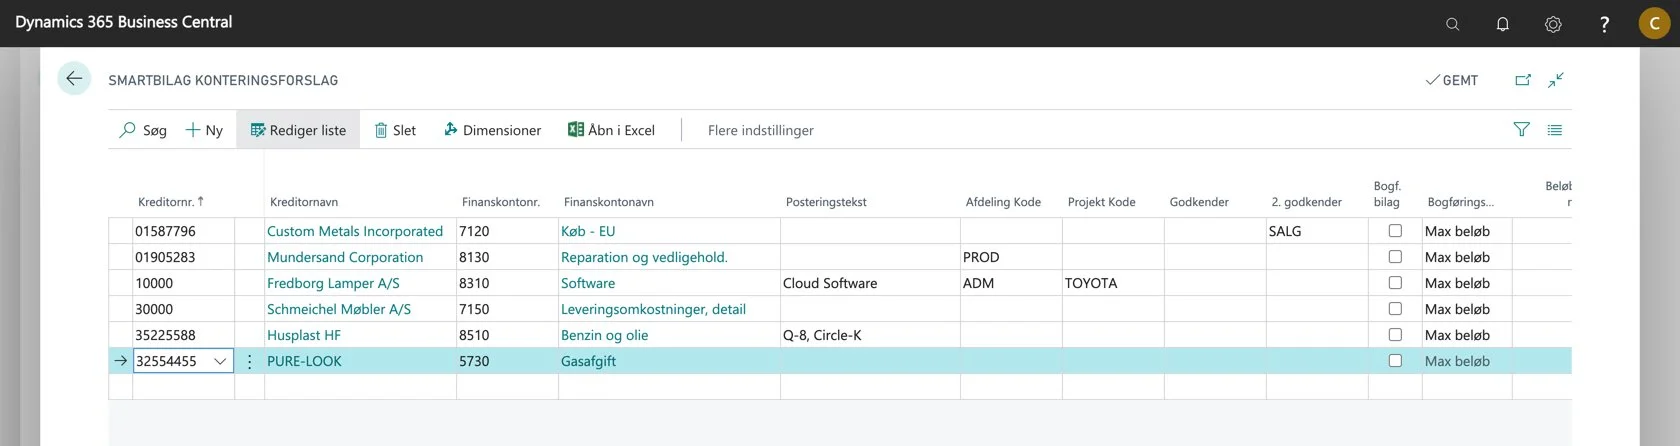Tick Bogf. bilag for Fredborg Lamper row
Image resolution: width=1680 pixels, height=446 pixels.
point(1395,283)
